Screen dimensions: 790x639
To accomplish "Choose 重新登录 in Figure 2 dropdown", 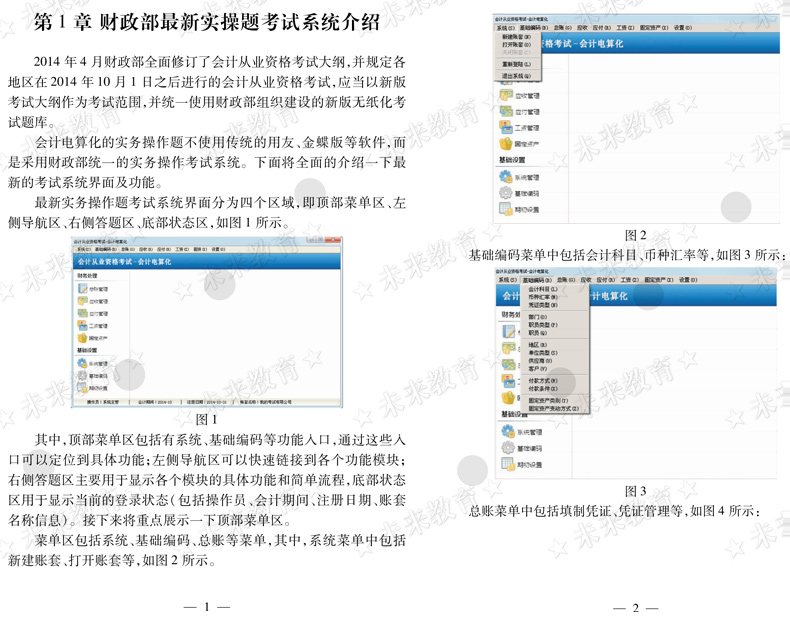I will 516,65.
